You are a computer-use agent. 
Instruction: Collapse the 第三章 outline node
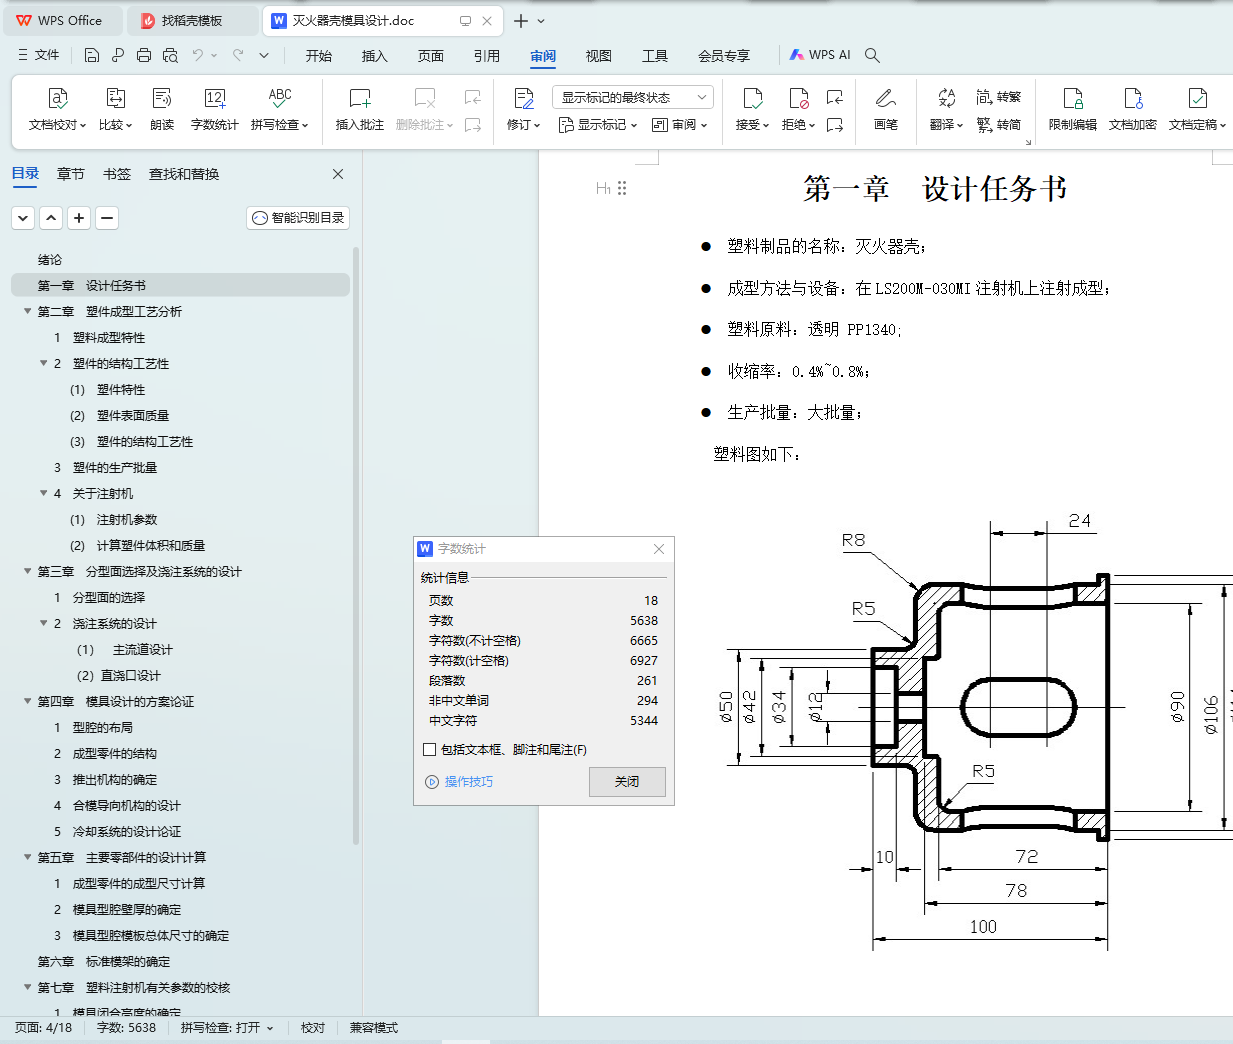click(x=28, y=571)
